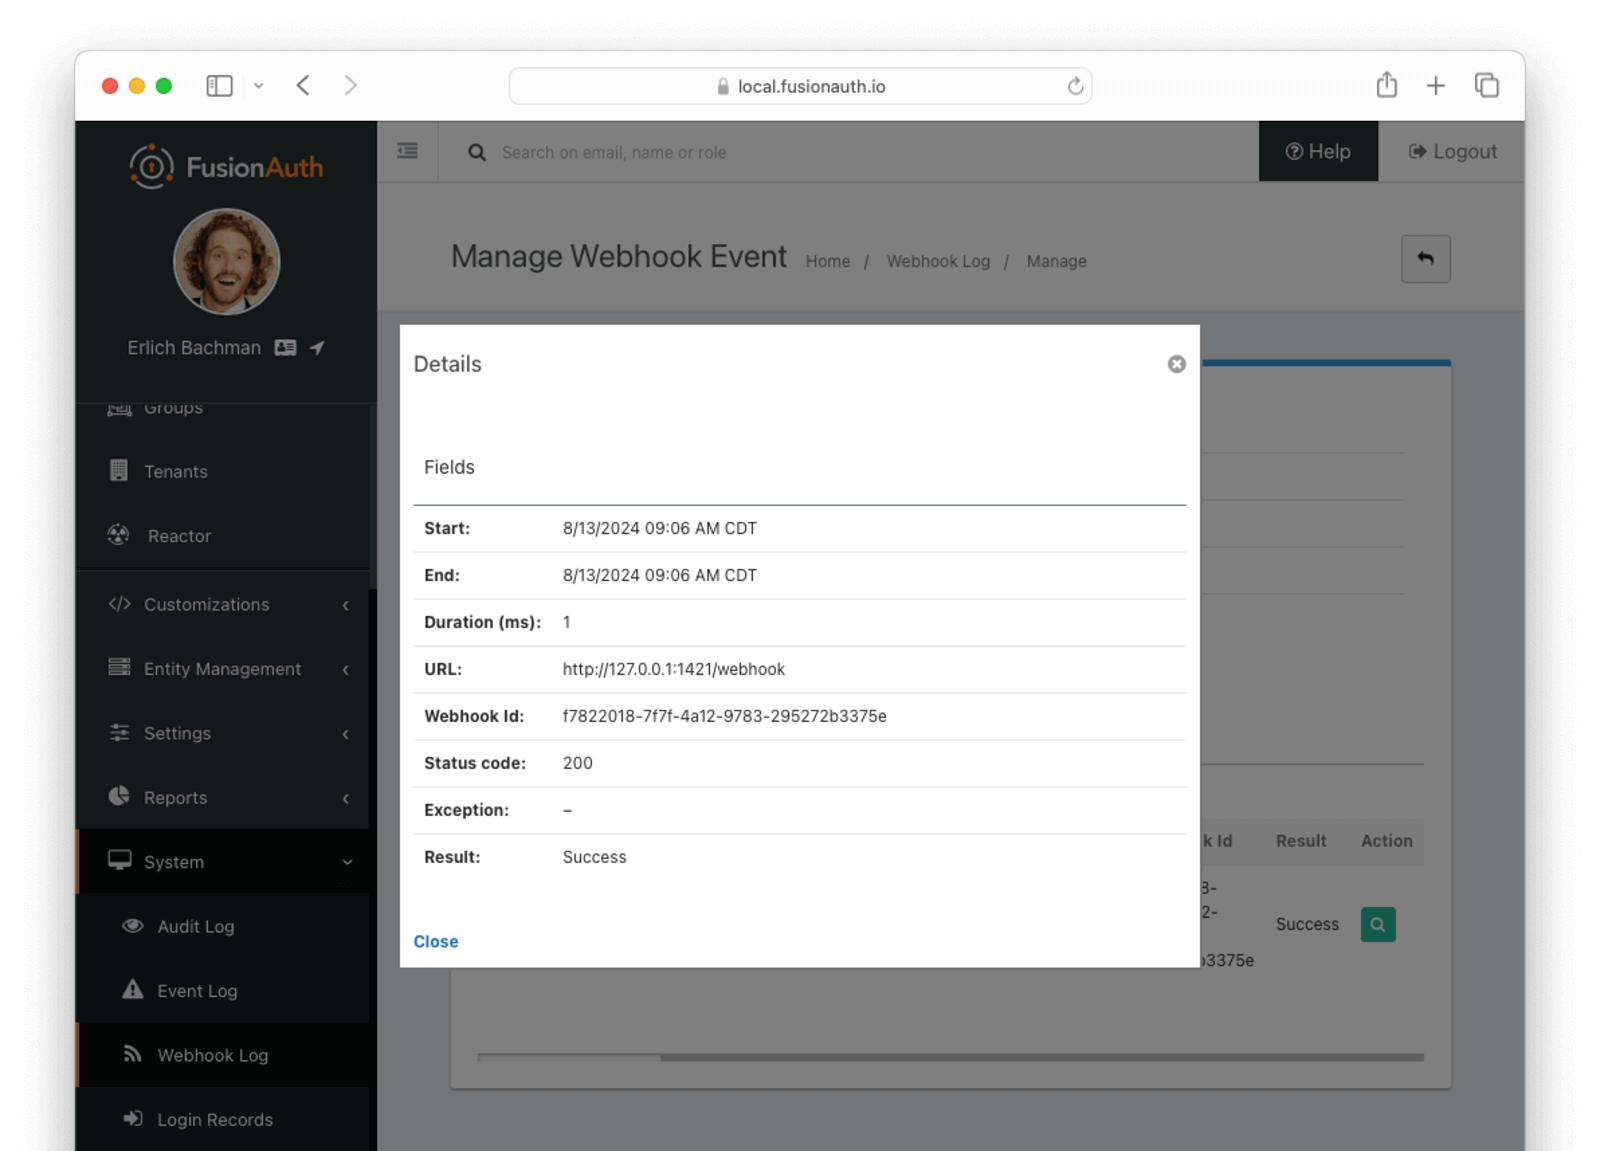Image resolution: width=1600 pixels, height=1151 pixels.
Task: Click the Reports pie chart icon
Action: [119, 796]
